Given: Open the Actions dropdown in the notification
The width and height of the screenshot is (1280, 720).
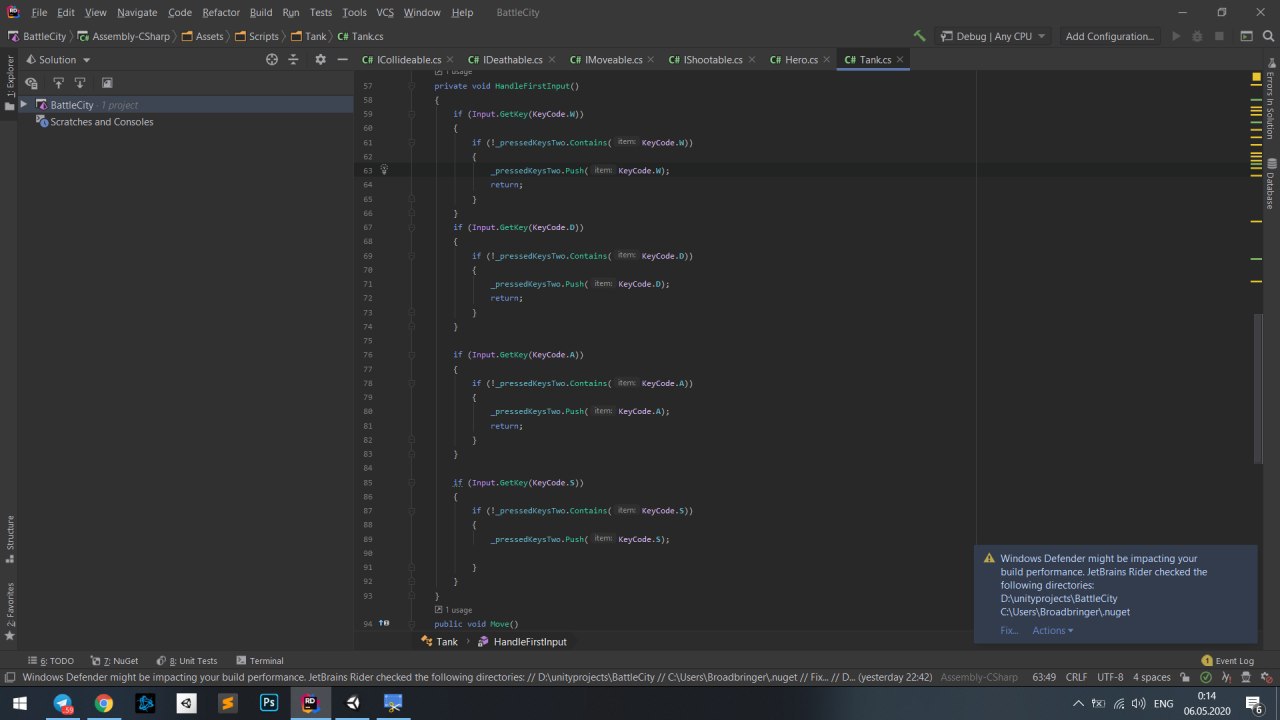Looking at the screenshot, I should coord(1053,630).
